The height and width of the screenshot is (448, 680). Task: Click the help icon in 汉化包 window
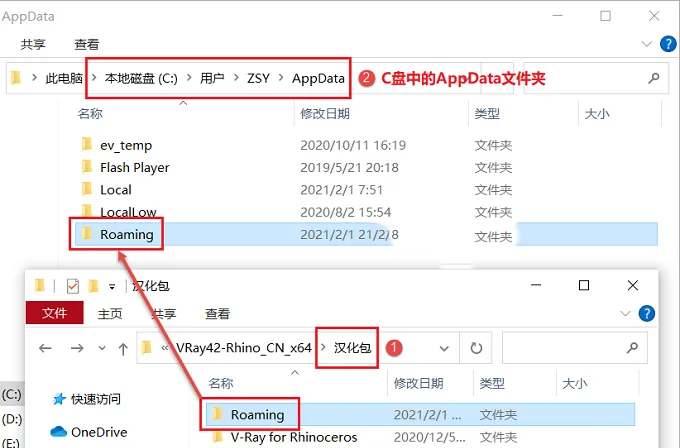[647, 313]
